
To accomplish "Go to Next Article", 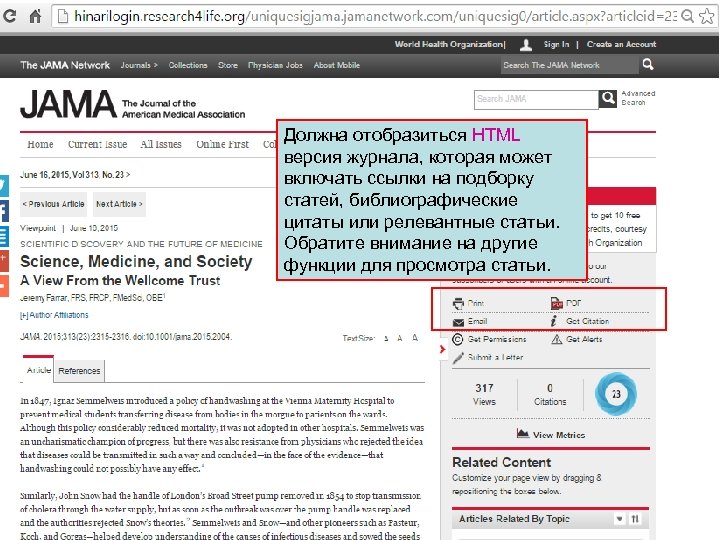I will [119, 204].
